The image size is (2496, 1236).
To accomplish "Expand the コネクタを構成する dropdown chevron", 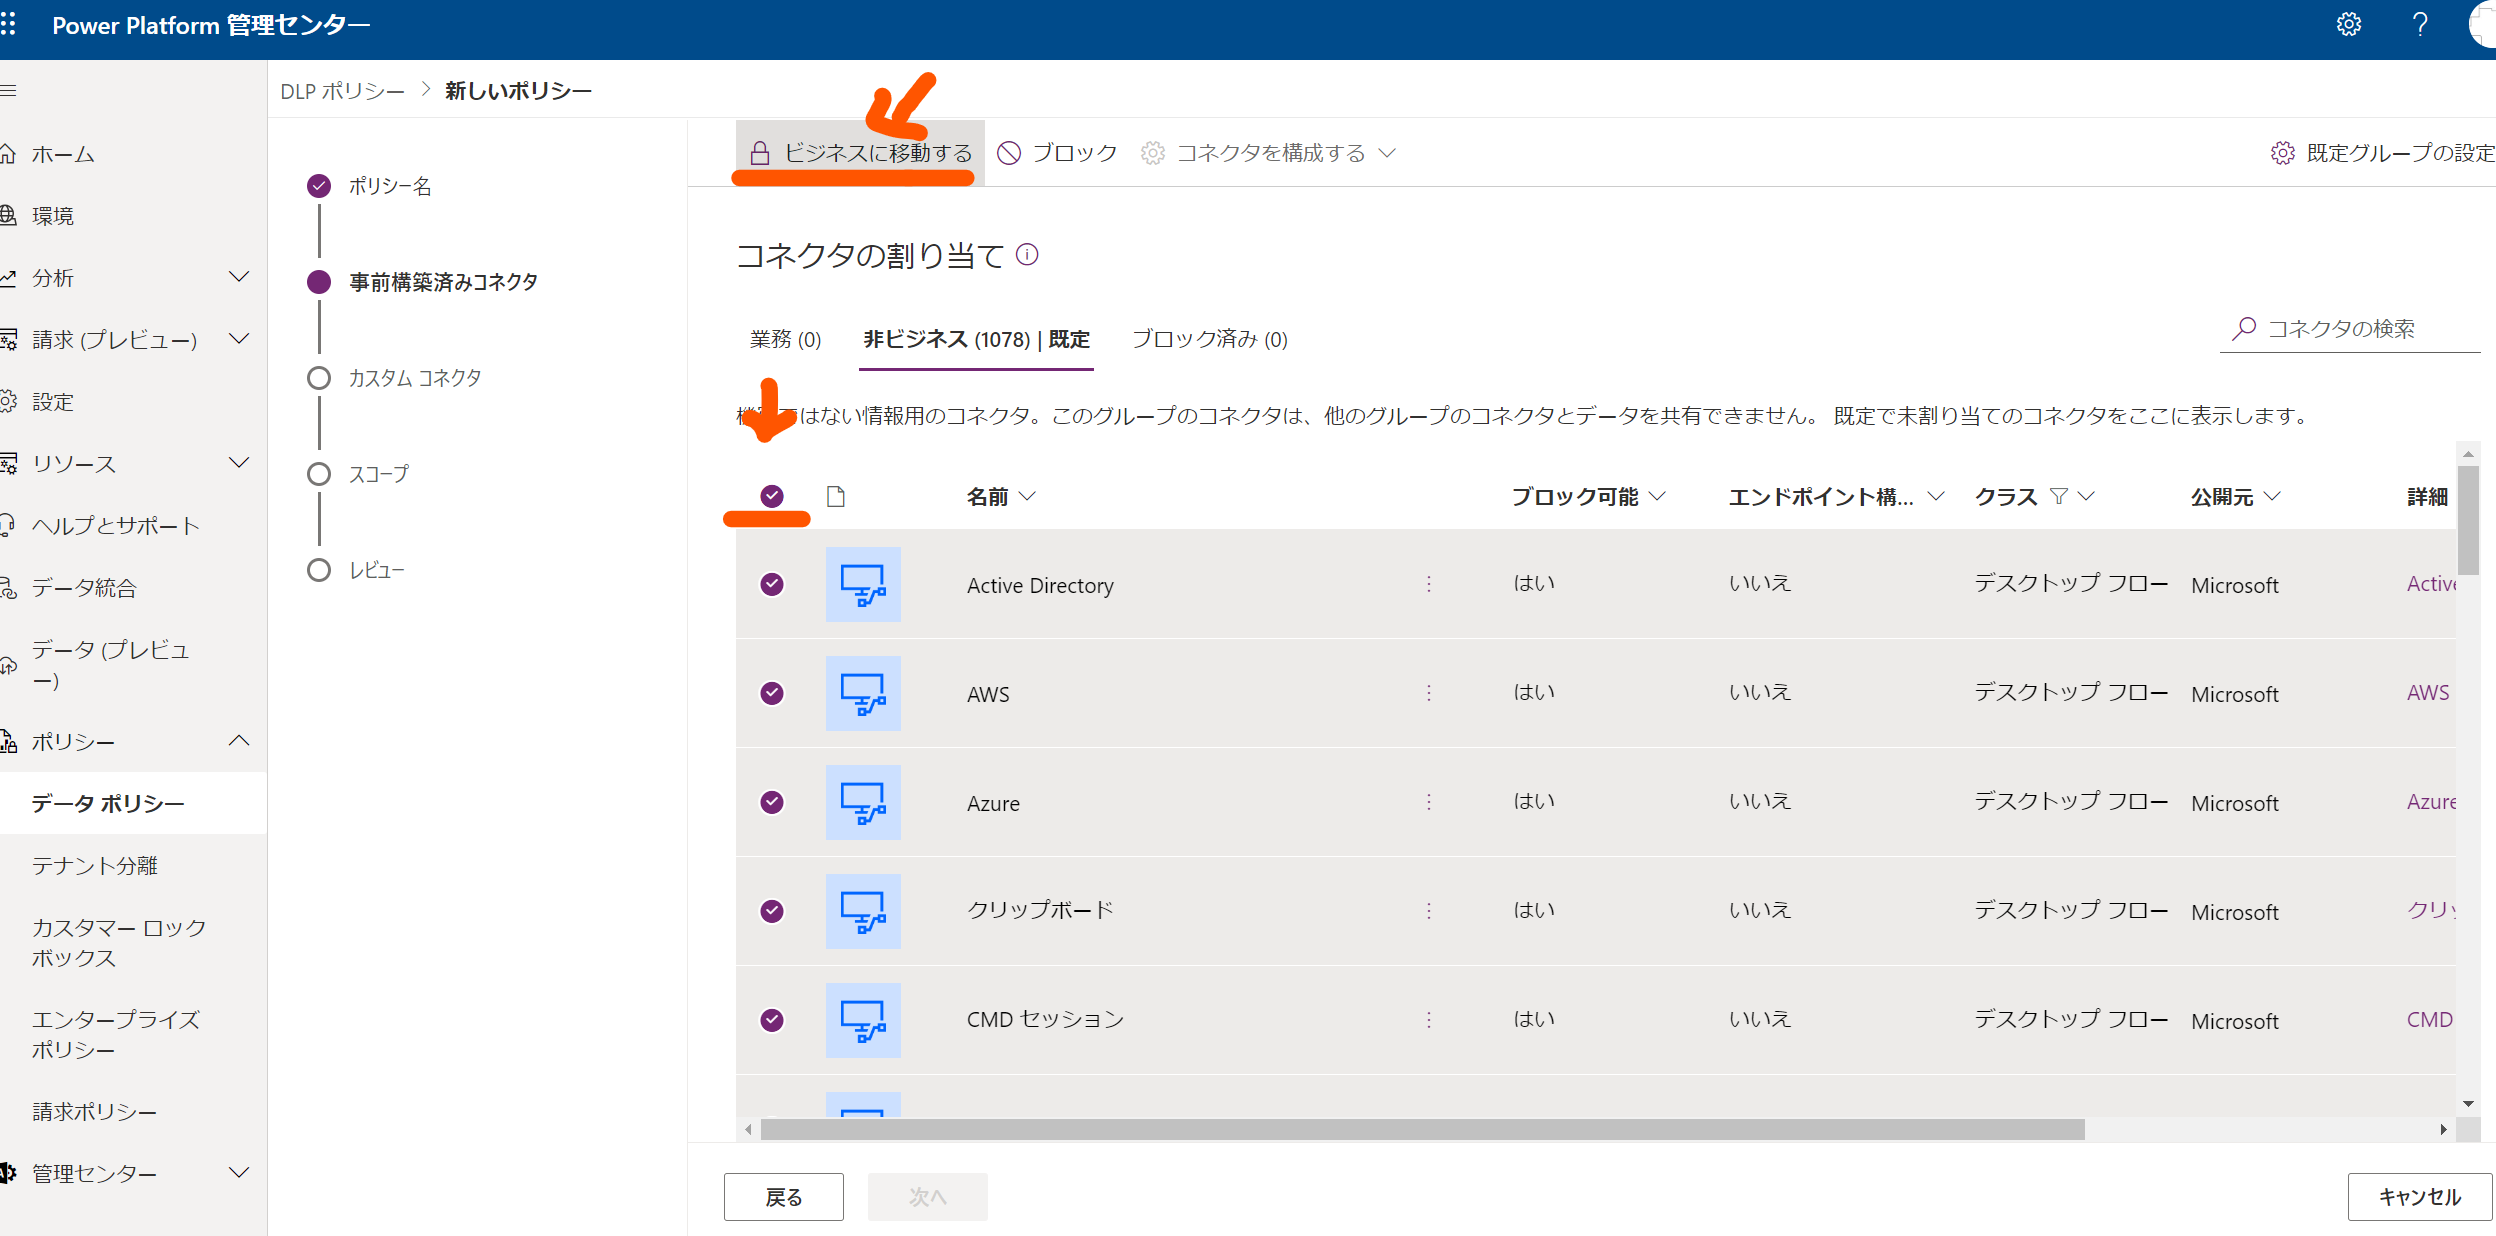I will [1388, 153].
